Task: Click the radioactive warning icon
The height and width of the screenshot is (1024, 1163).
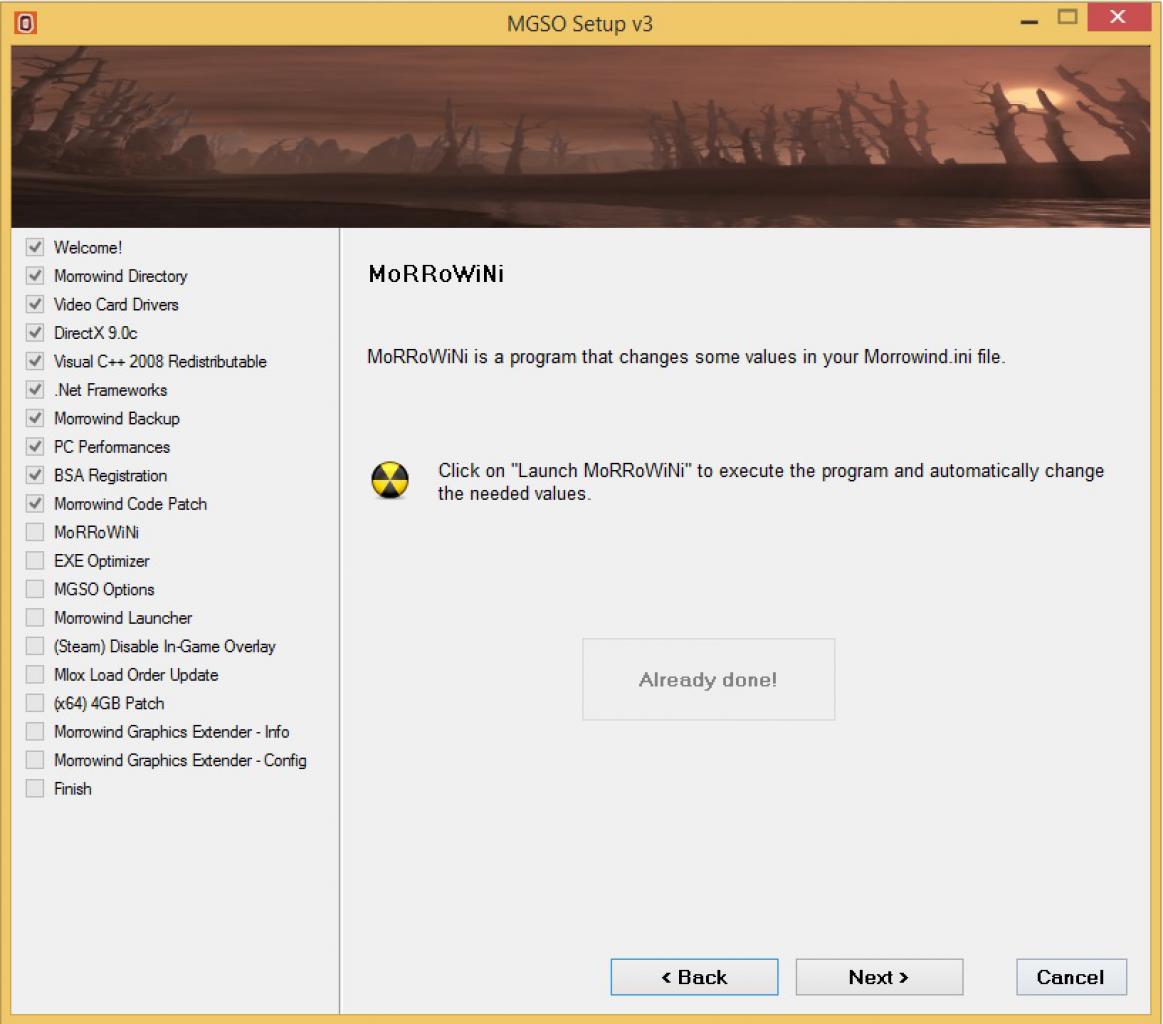Action: tap(390, 480)
